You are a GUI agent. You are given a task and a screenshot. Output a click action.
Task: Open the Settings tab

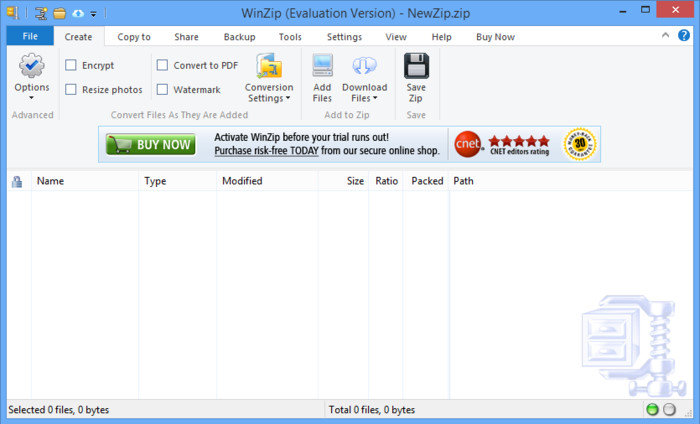344,37
